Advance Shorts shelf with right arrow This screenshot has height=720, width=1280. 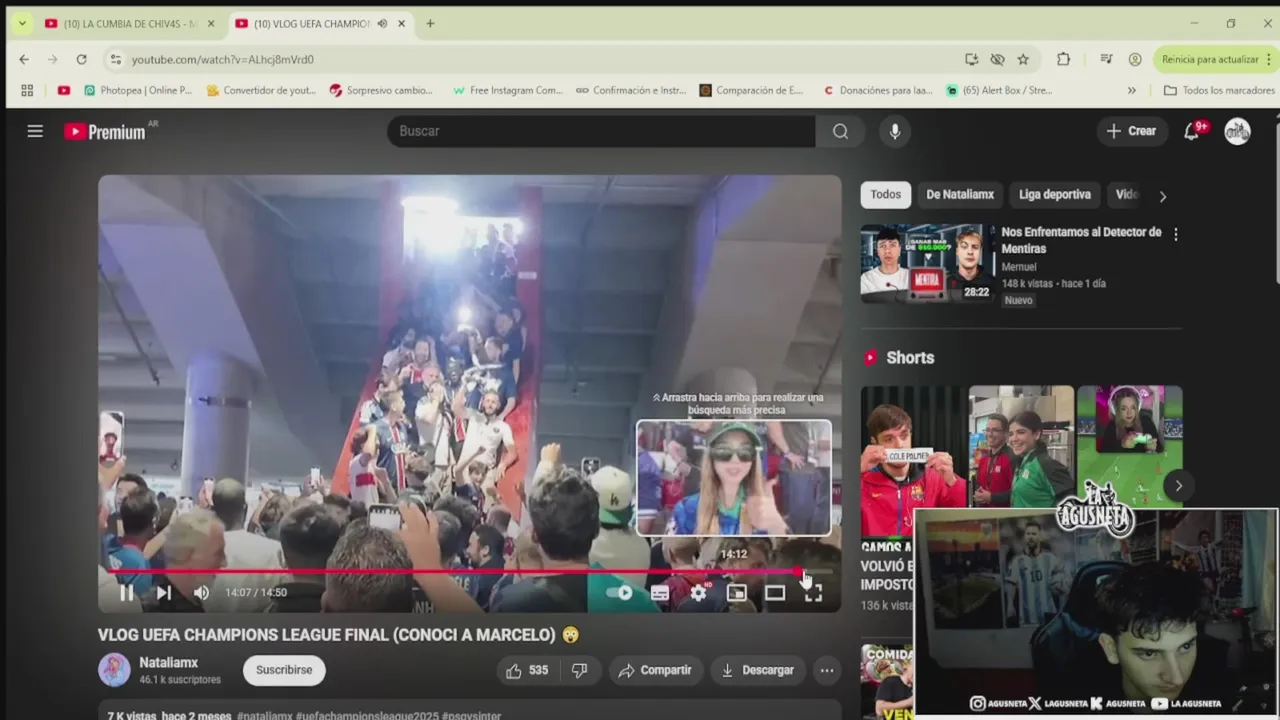1178,486
